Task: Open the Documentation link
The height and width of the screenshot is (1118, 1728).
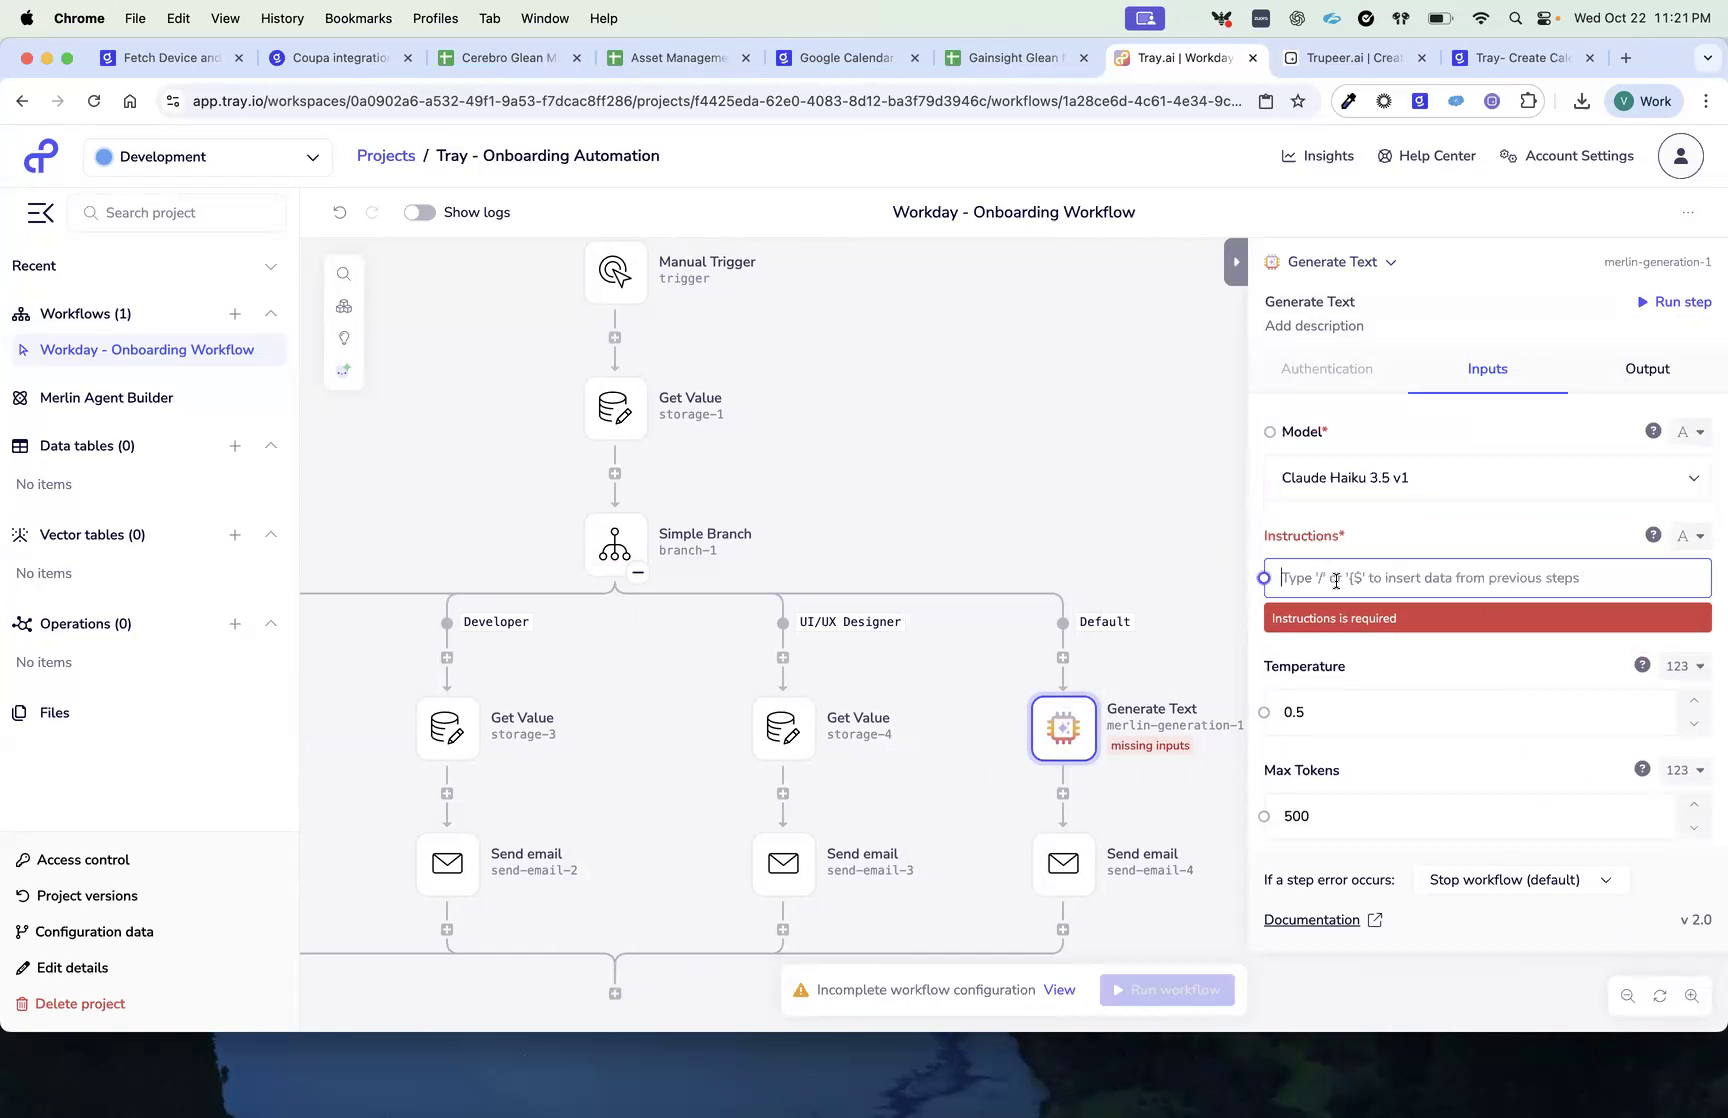Action: [1311, 919]
